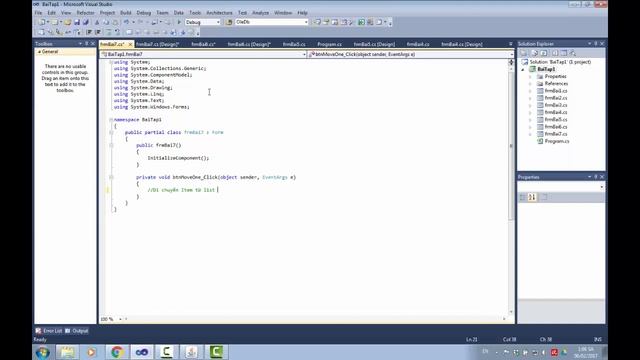Viewport: 640px width, 360px height.
Task: Open the File menu
Action: point(38,13)
